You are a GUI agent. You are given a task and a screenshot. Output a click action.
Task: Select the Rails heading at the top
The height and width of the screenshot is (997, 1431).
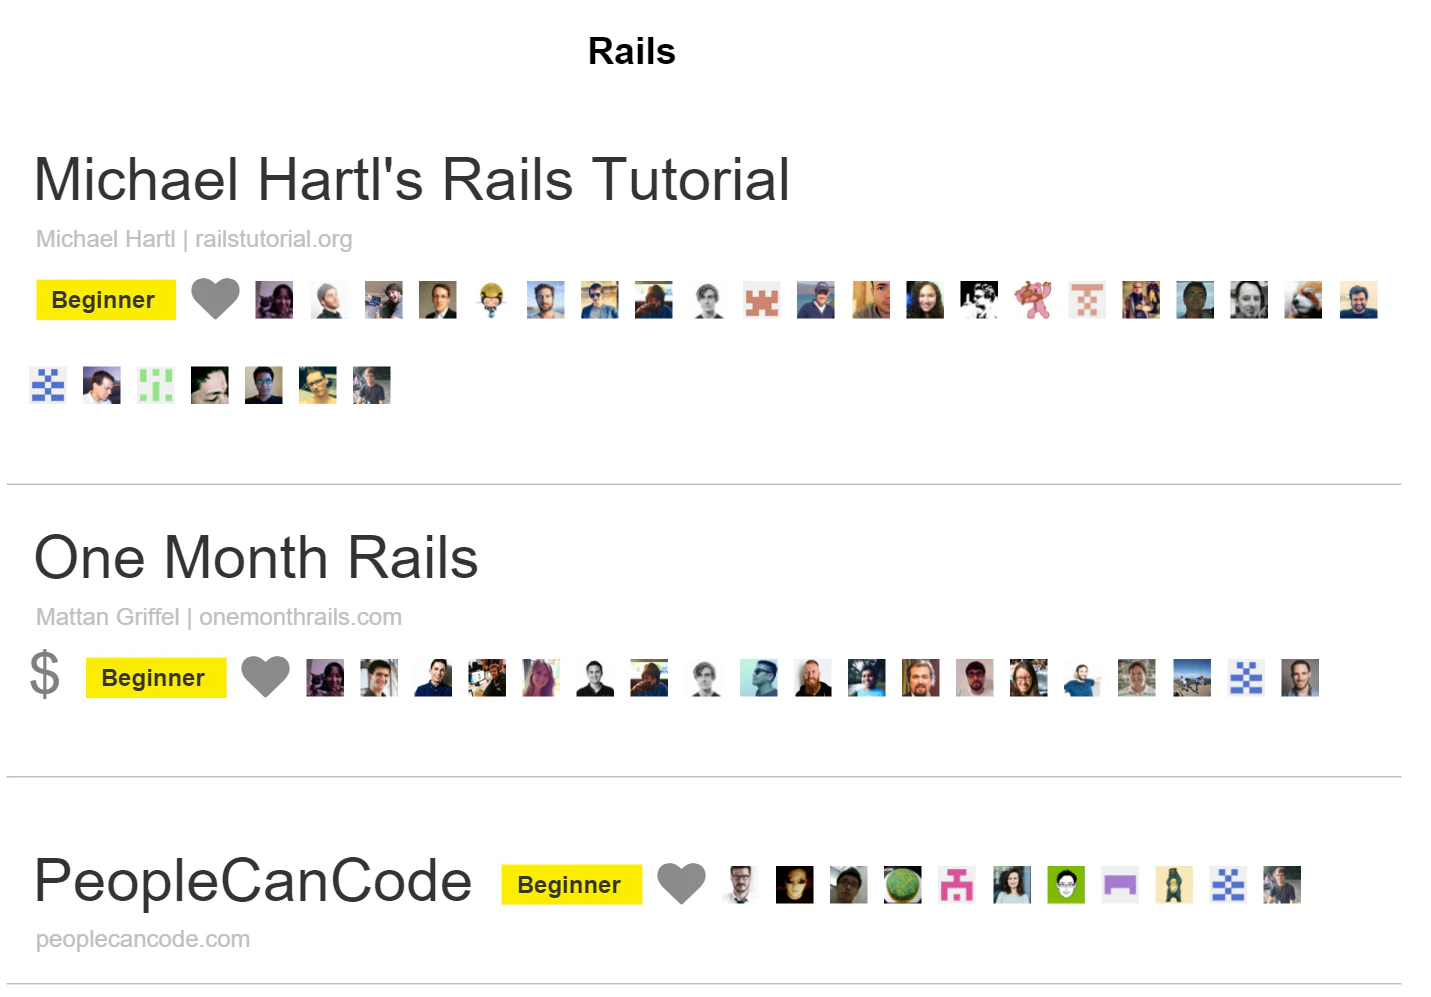click(631, 51)
